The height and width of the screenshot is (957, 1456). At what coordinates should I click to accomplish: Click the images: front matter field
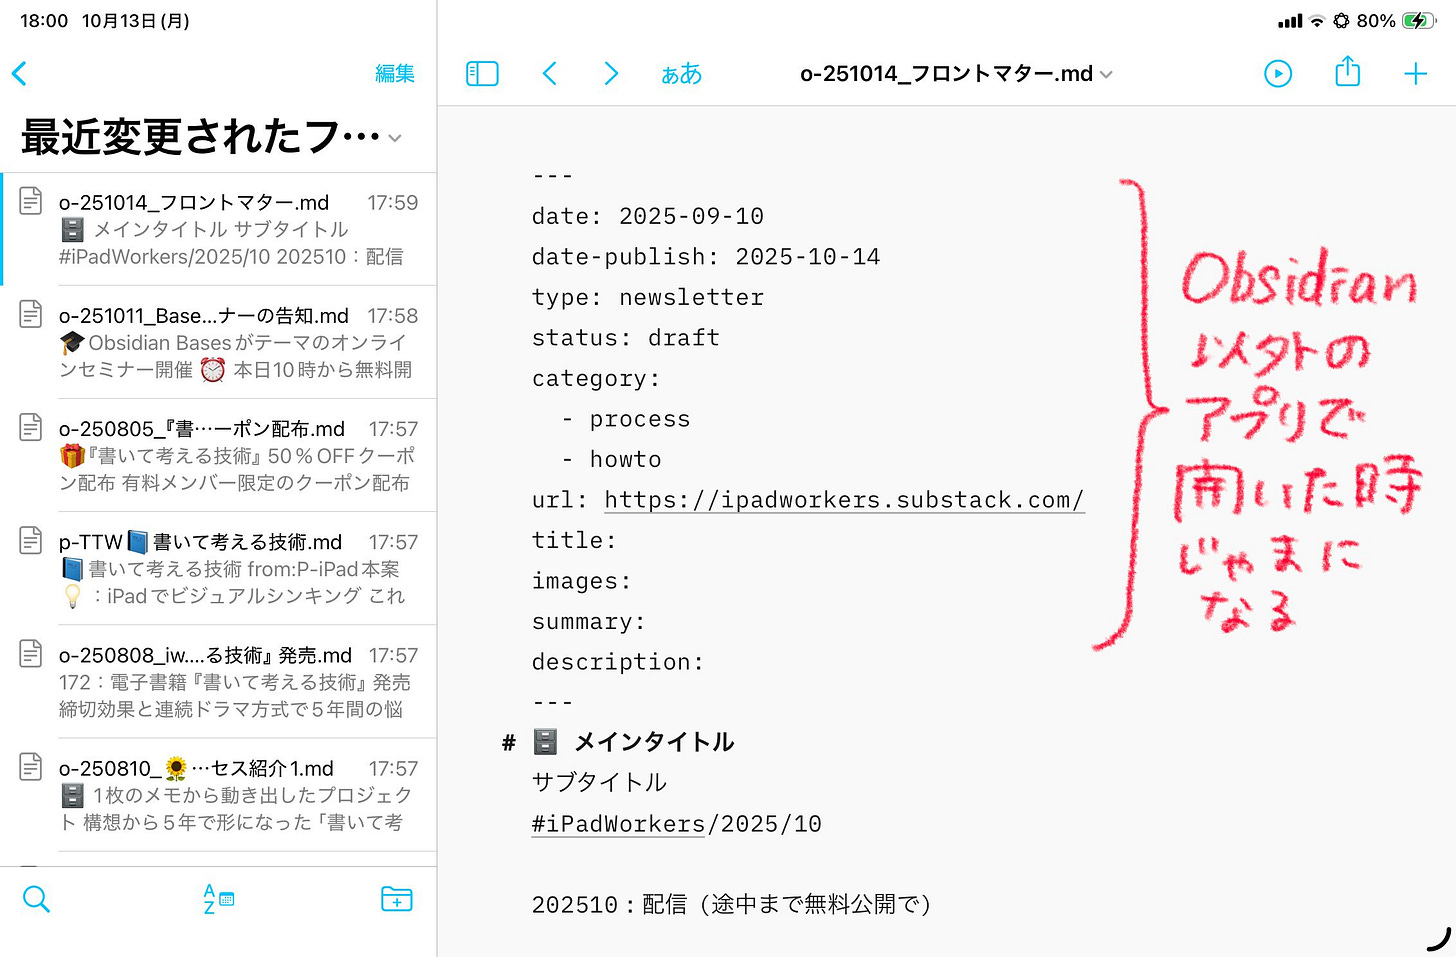(581, 581)
